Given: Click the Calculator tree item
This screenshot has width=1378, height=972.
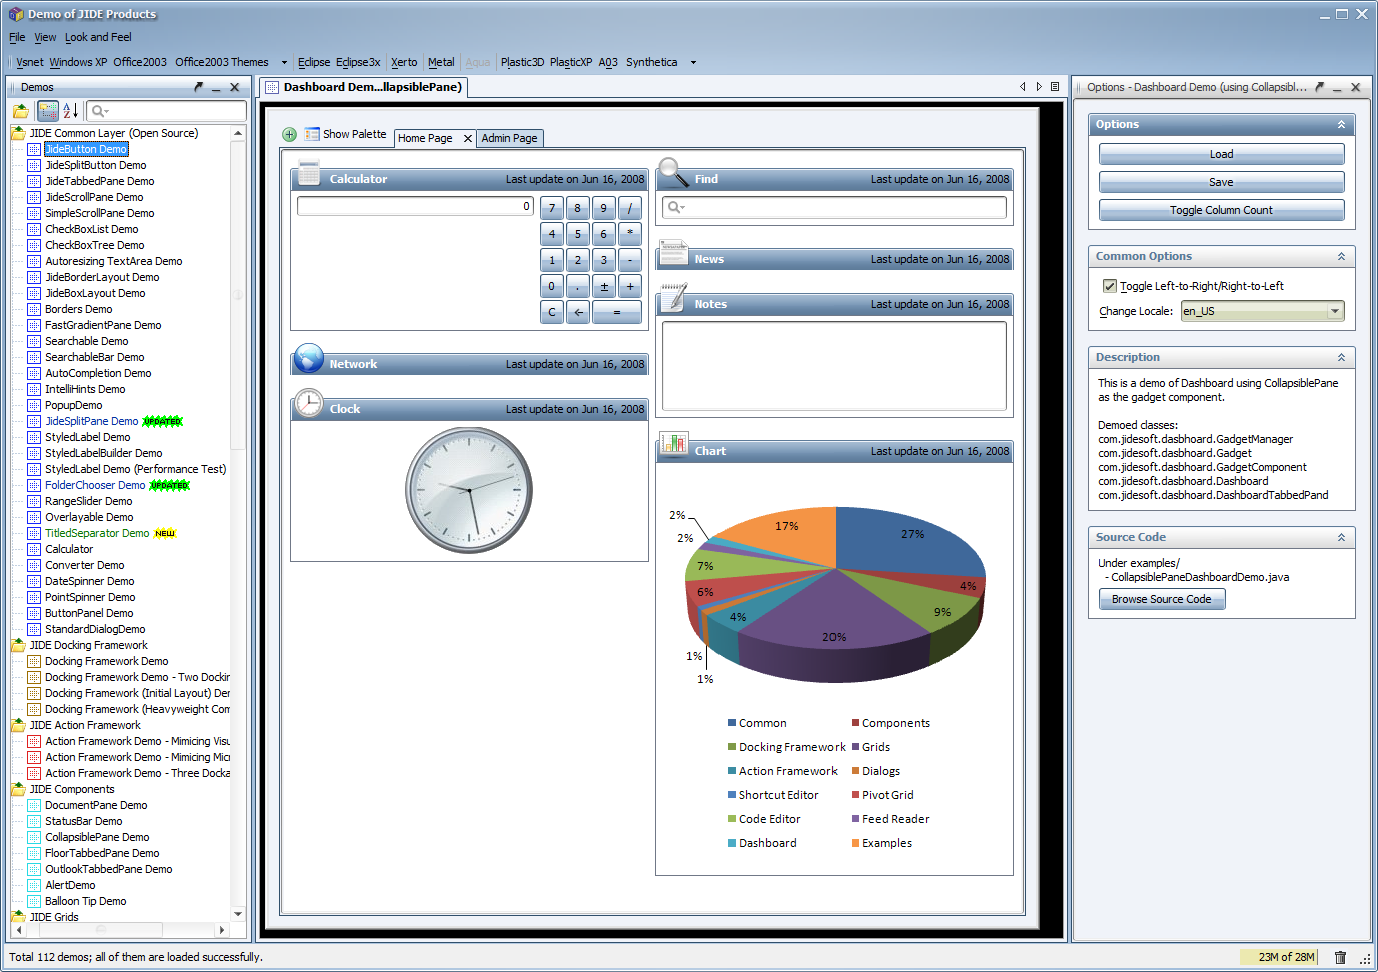Looking at the screenshot, I should (69, 549).
